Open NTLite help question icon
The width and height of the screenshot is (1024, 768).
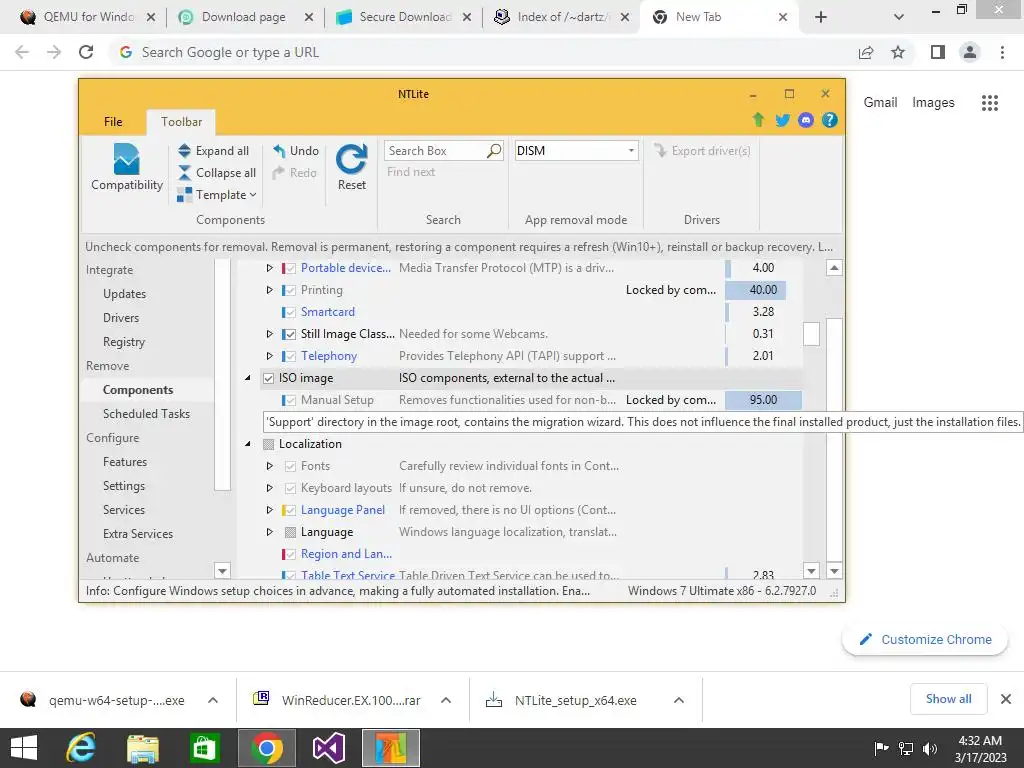[829, 120]
